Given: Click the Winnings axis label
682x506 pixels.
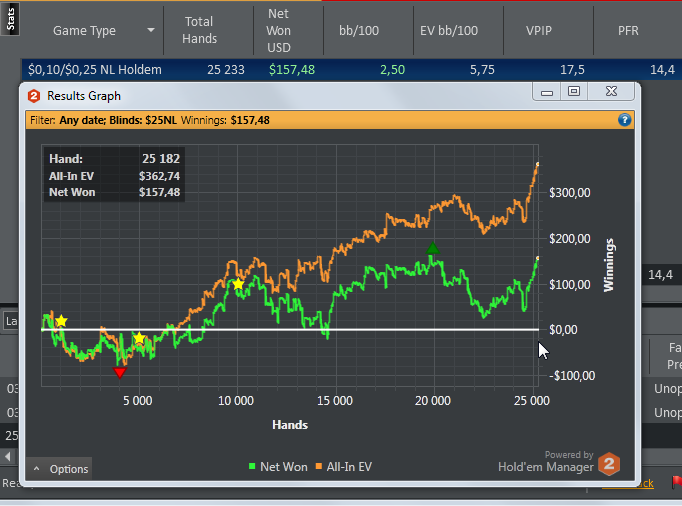Looking at the screenshot, I should pyautogui.click(x=608, y=265).
